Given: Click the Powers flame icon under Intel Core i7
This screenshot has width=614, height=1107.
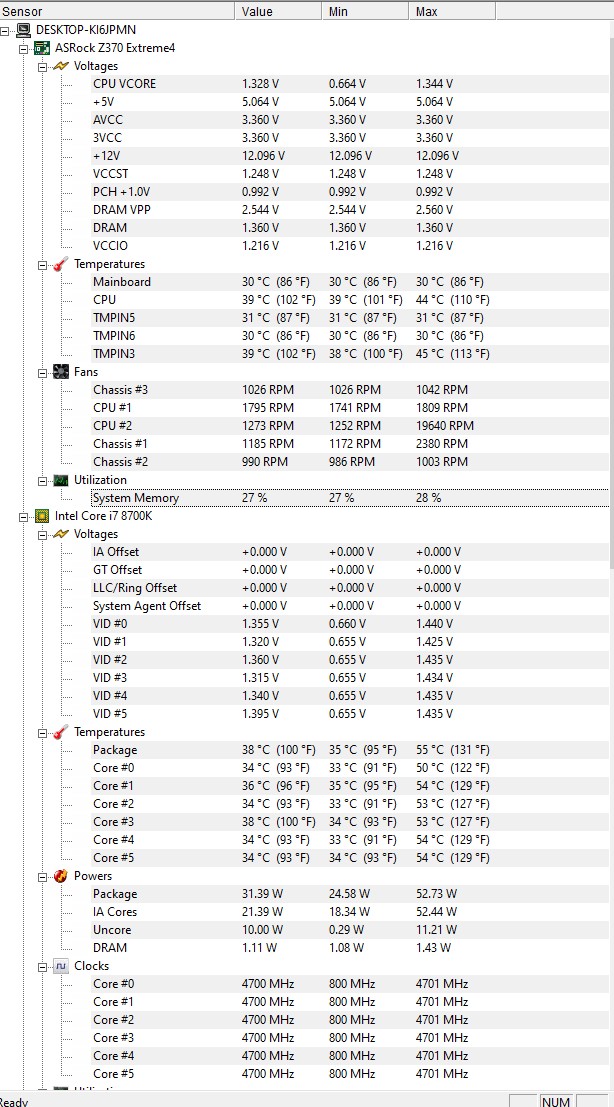Looking at the screenshot, I should click(60, 875).
